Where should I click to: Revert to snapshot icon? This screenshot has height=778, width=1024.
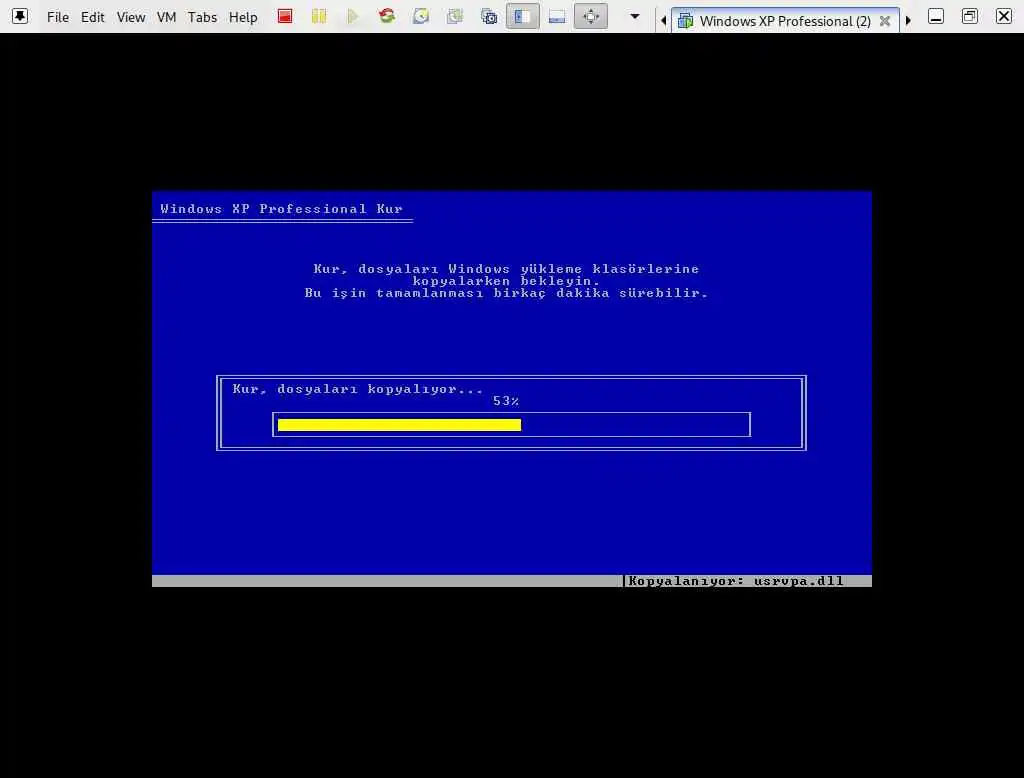(455, 16)
